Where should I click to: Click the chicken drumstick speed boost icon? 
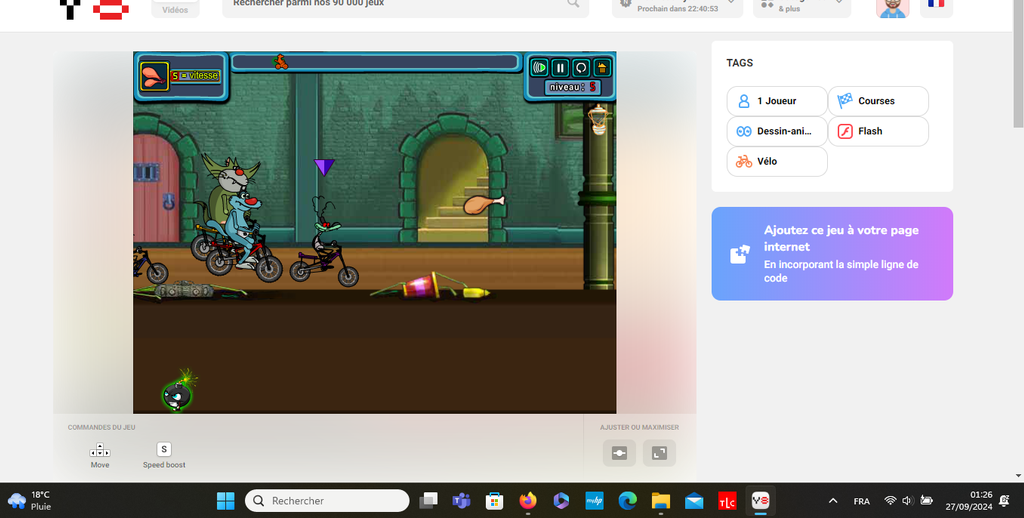tap(154, 75)
